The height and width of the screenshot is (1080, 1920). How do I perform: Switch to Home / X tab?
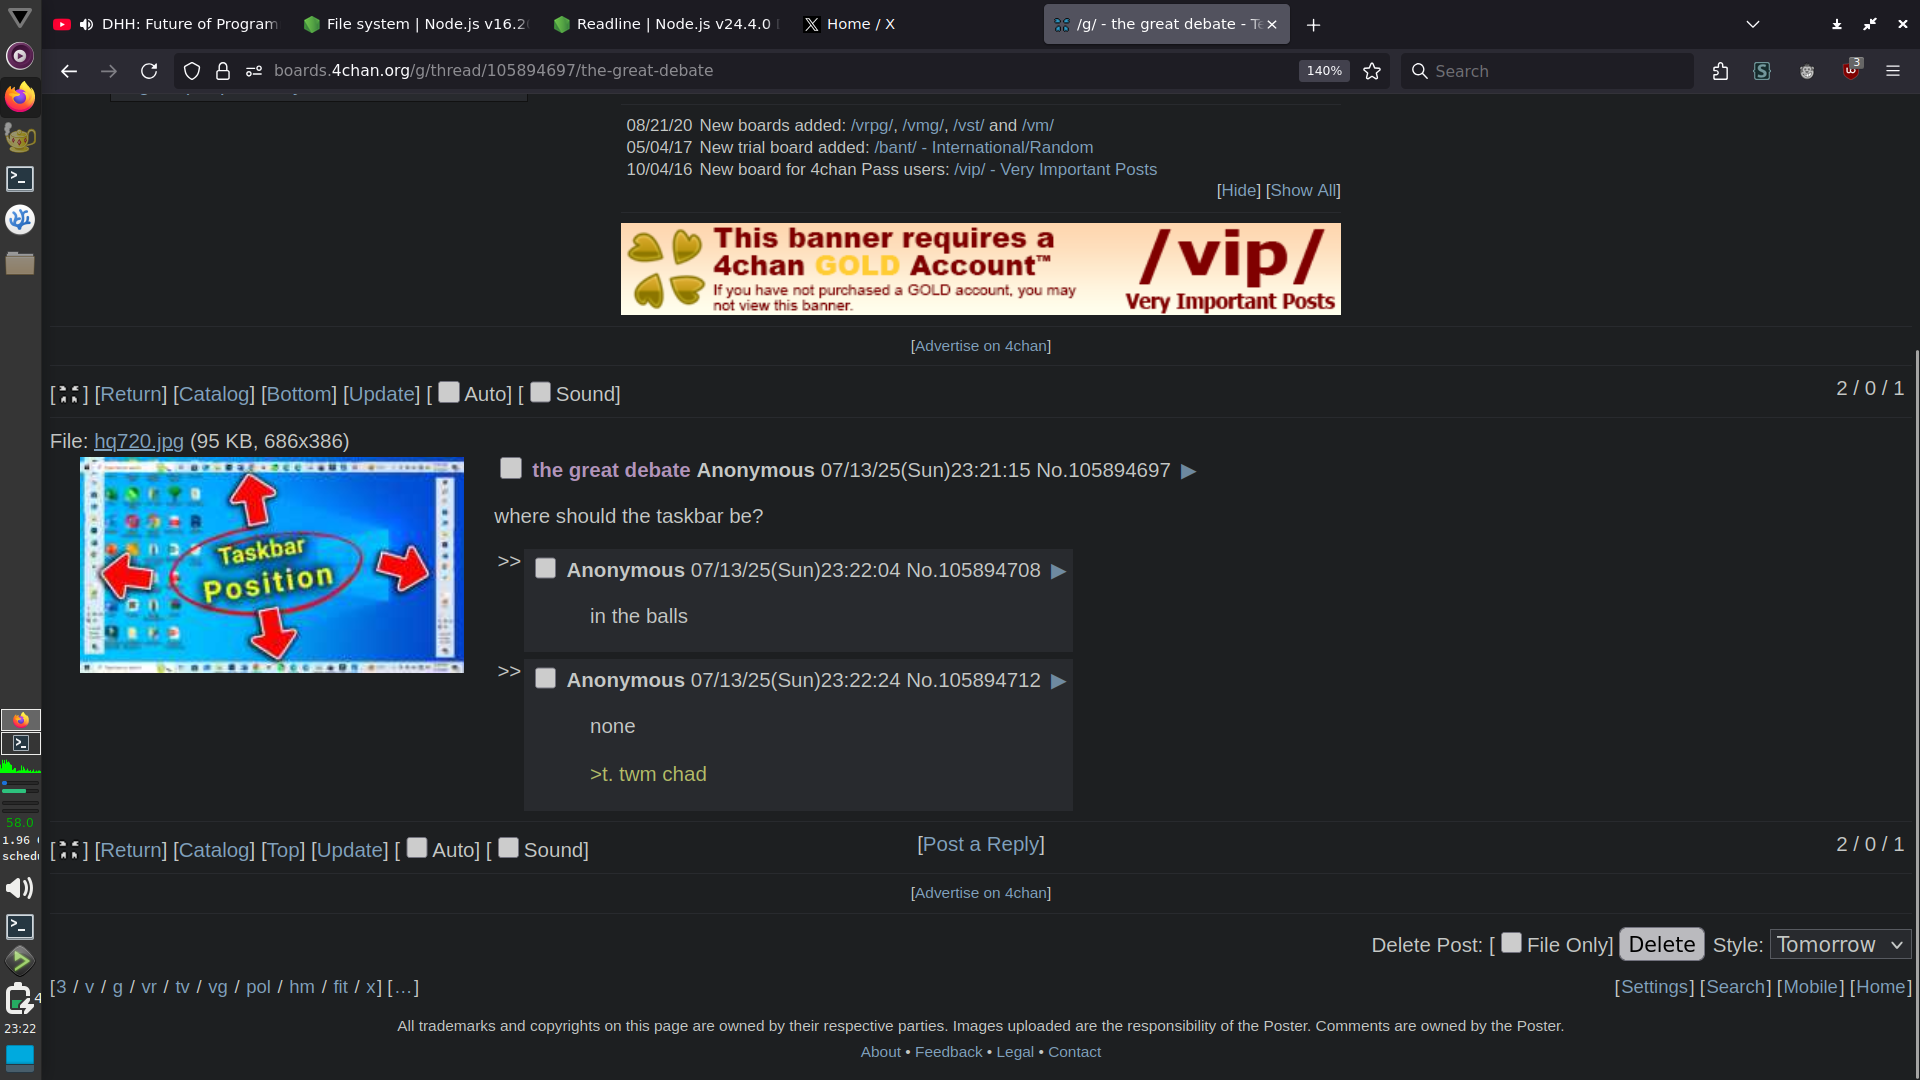(916, 24)
